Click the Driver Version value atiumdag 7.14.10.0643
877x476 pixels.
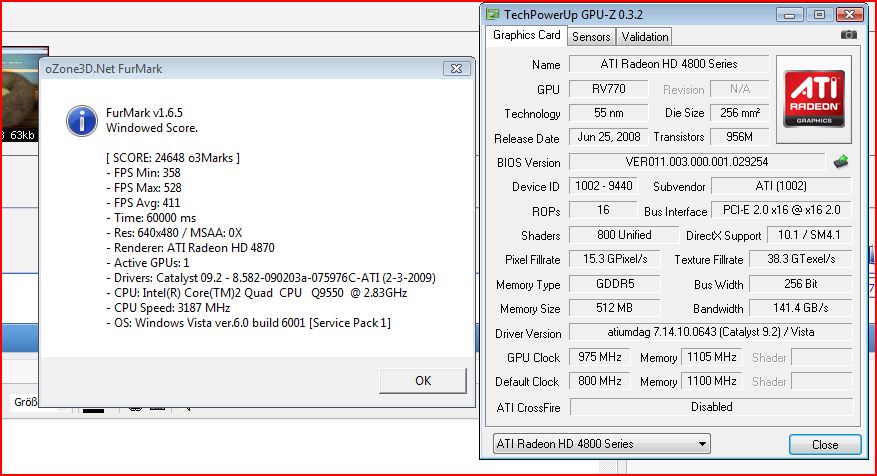(x=710, y=332)
